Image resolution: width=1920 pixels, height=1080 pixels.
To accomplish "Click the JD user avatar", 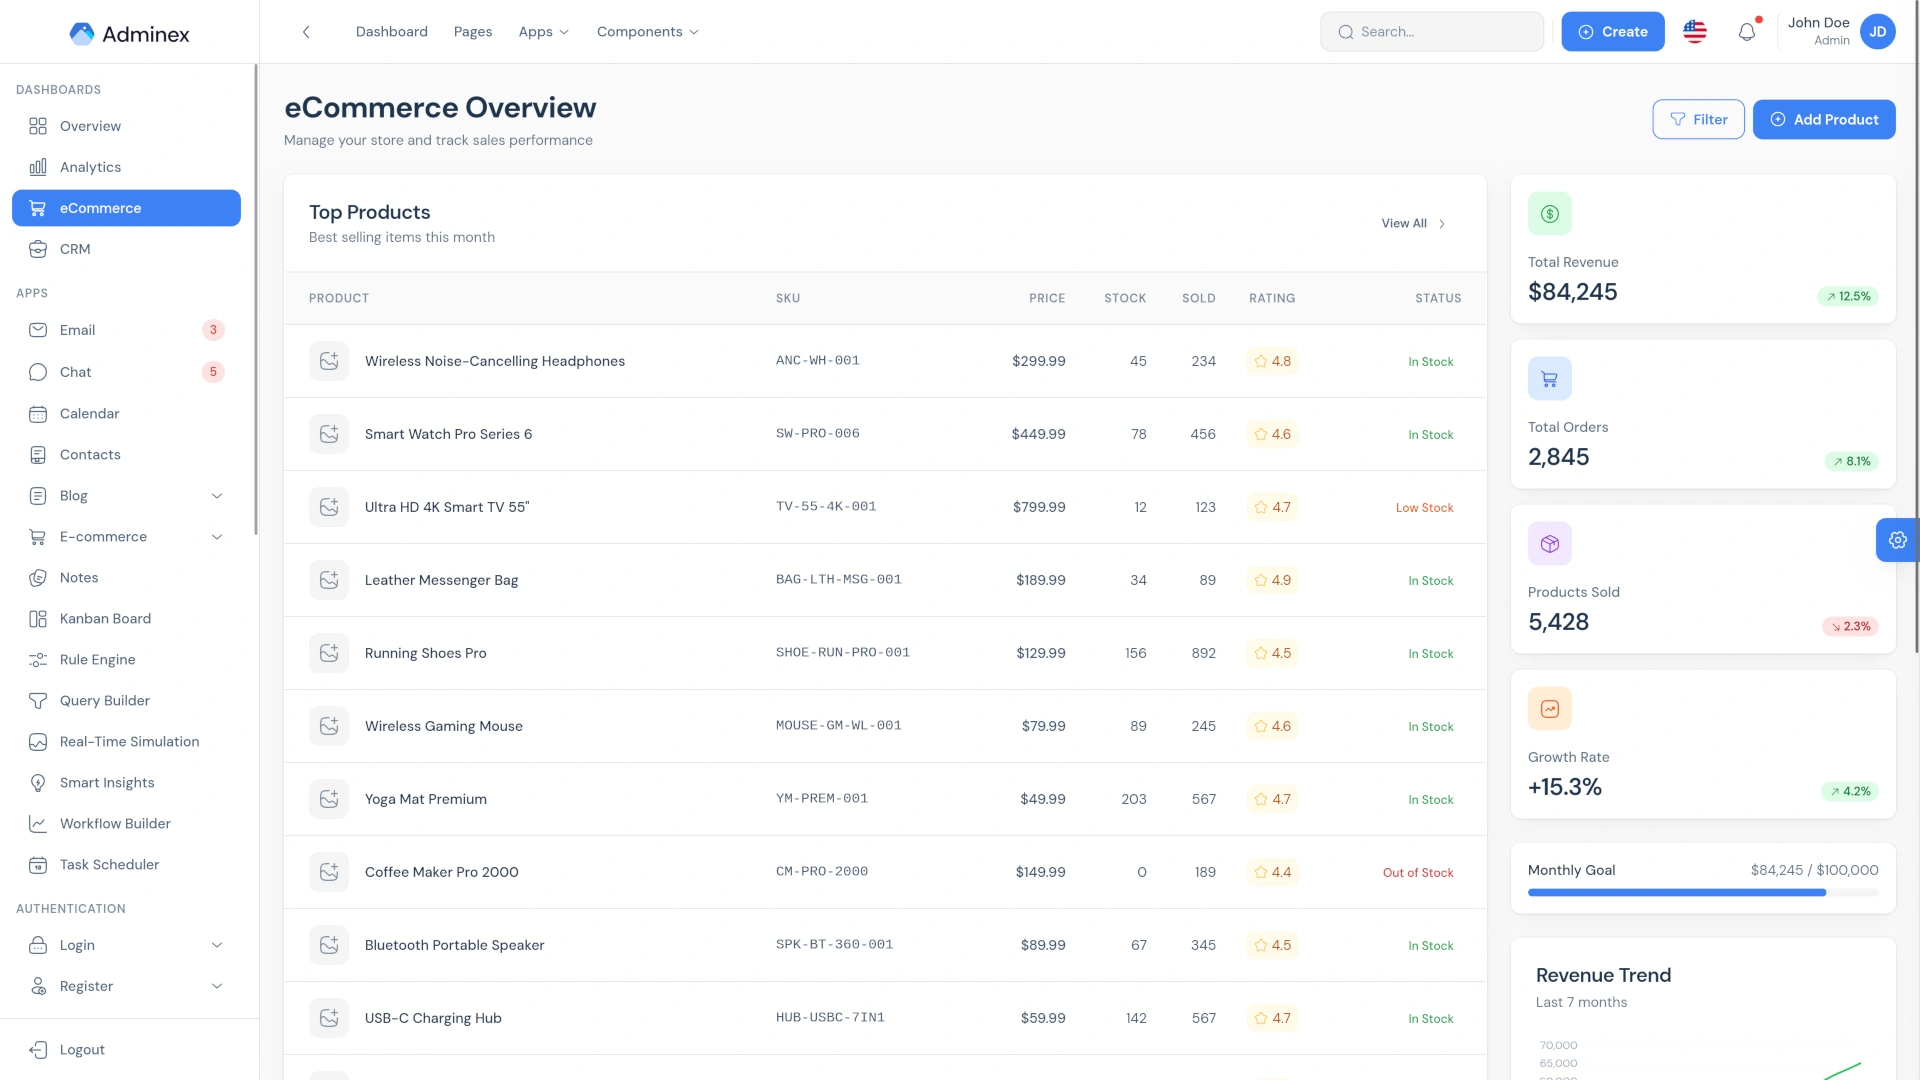I will coord(1878,32).
